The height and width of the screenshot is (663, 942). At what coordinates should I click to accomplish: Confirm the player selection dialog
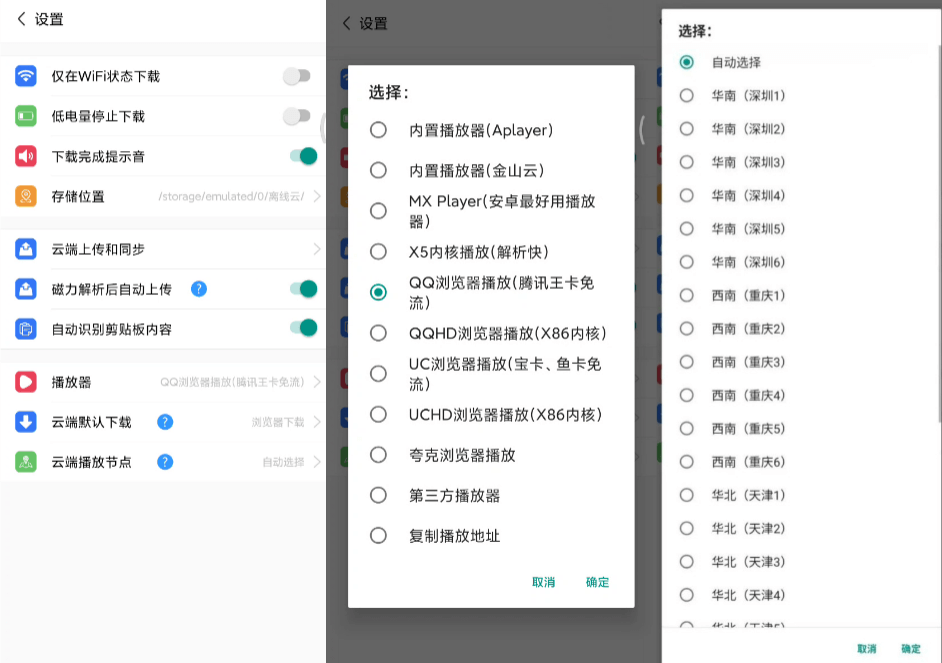point(597,582)
